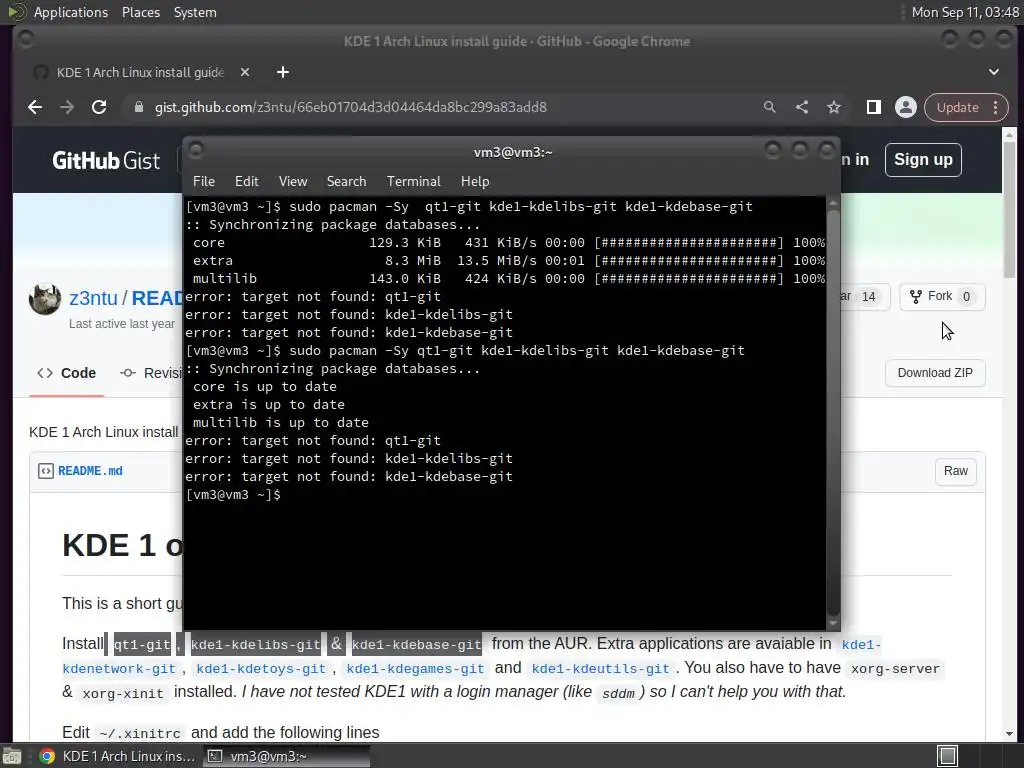Open the kde1-kdenetwork-git AUR link
This screenshot has height=768, width=1024.
point(119,669)
